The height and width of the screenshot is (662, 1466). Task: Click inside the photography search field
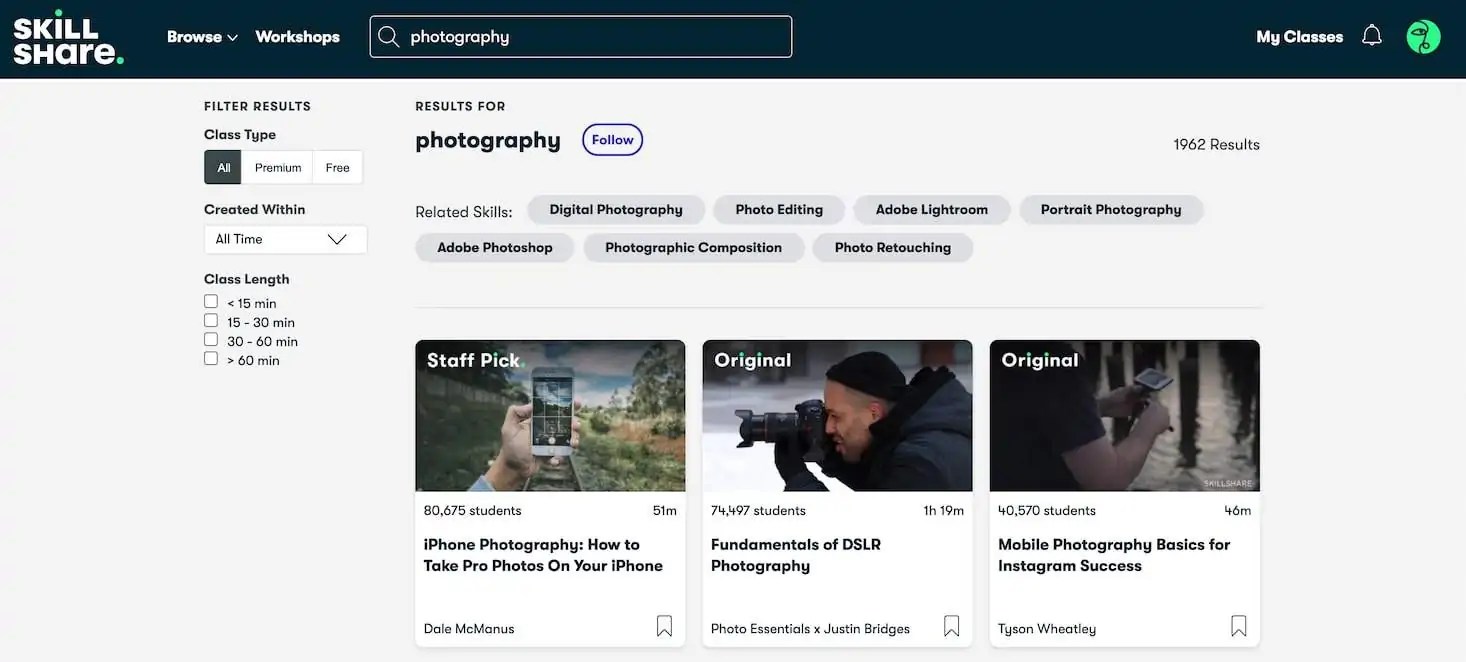[x=580, y=35]
